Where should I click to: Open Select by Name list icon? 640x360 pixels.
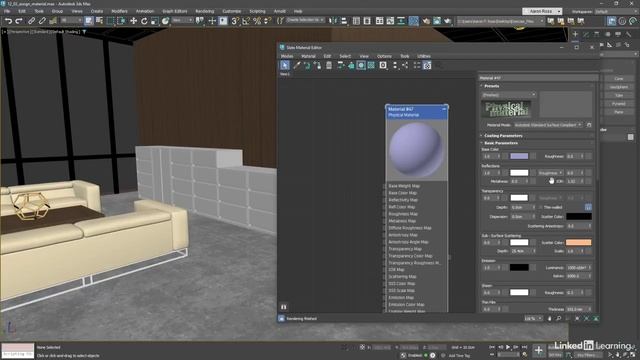tap(99, 21)
